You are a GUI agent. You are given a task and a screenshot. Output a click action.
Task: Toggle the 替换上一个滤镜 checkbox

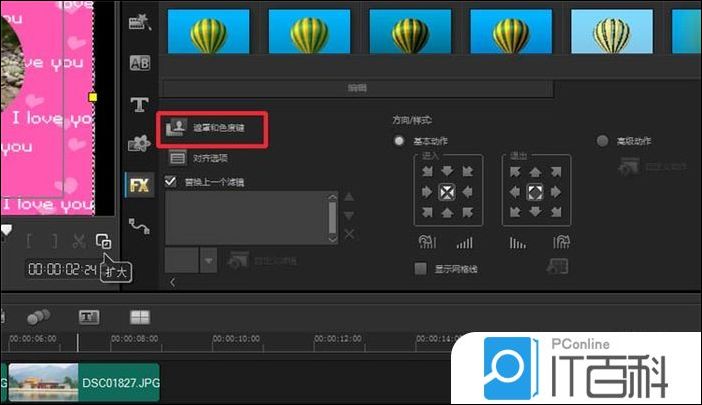click(170, 181)
